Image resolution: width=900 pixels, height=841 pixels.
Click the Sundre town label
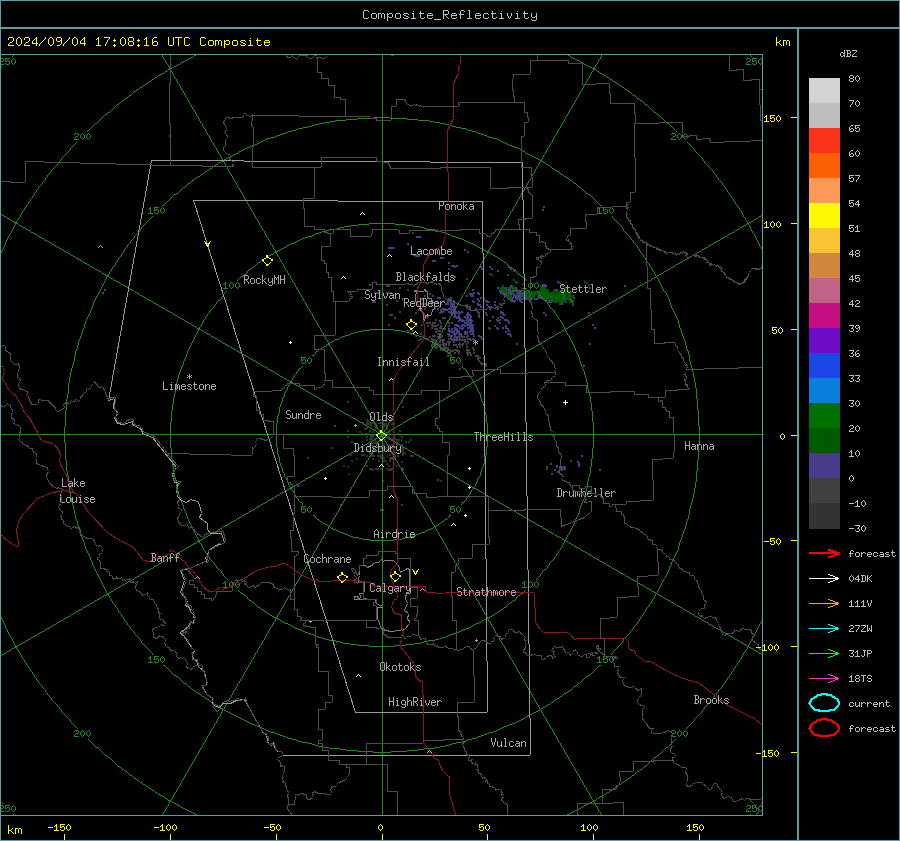click(303, 415)
